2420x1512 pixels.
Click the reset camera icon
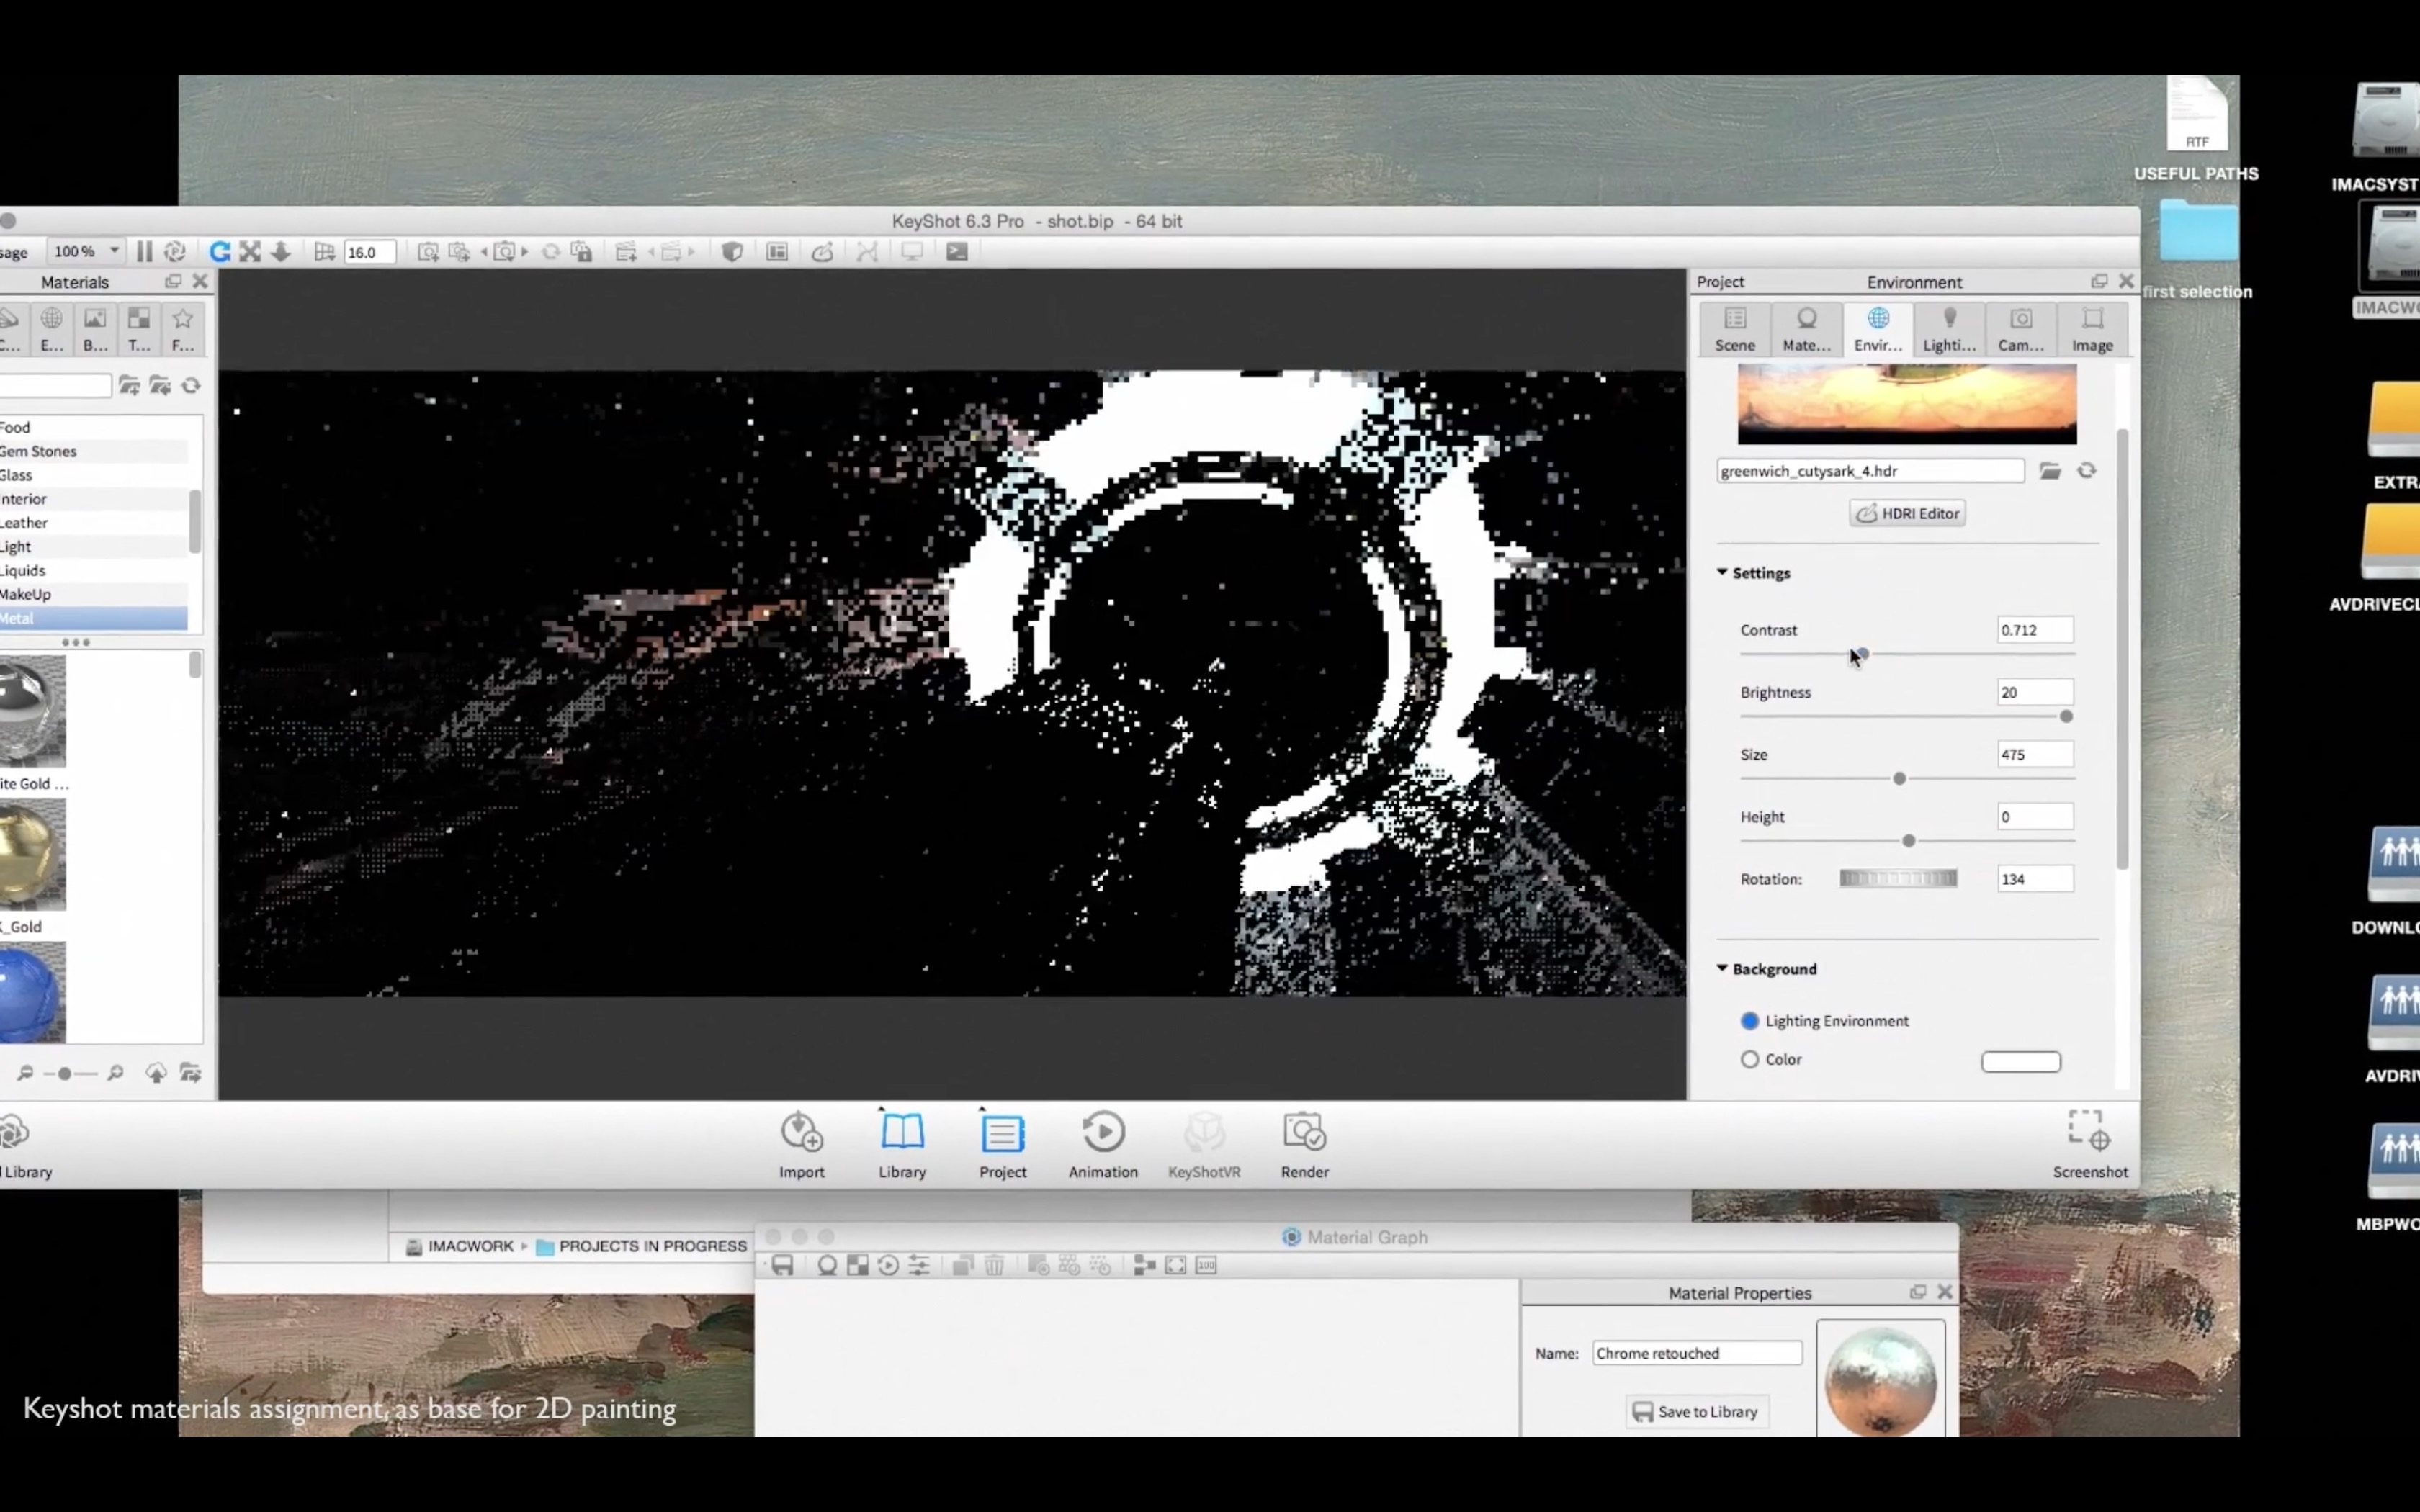tap(551, 252)
